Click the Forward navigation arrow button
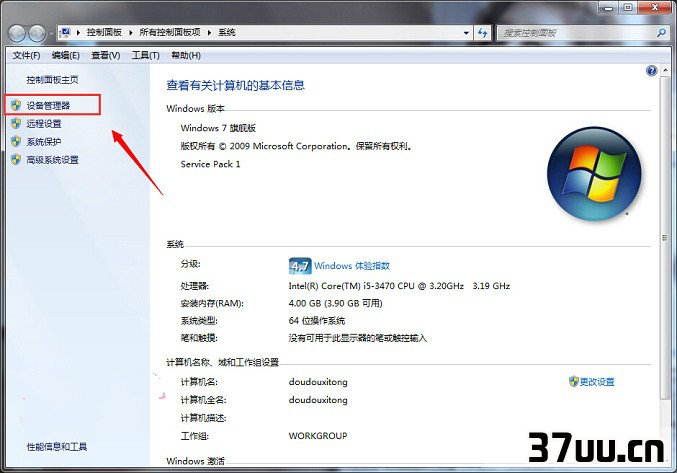677x473 pixels. [x=37, y=33]
